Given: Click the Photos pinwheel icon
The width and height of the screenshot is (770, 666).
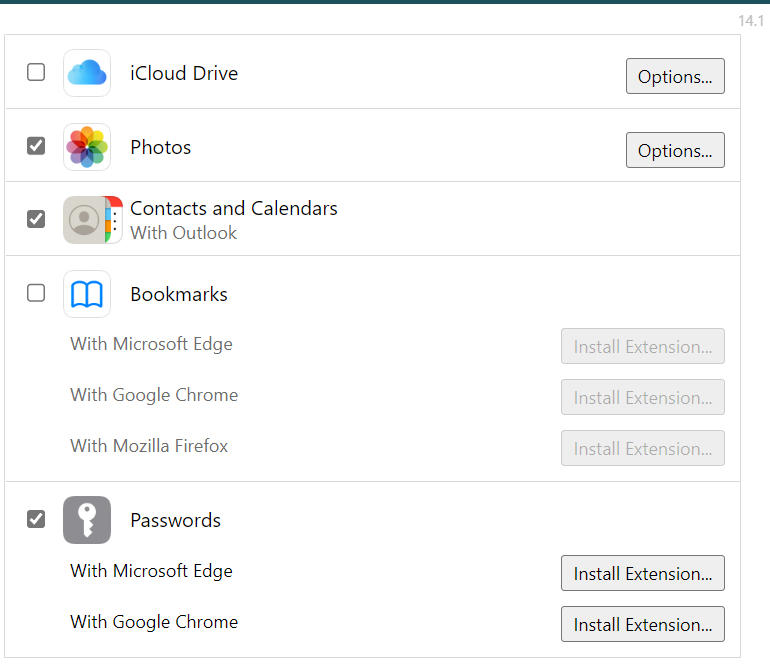Looking at the screenshot, I should coord(87,147).
